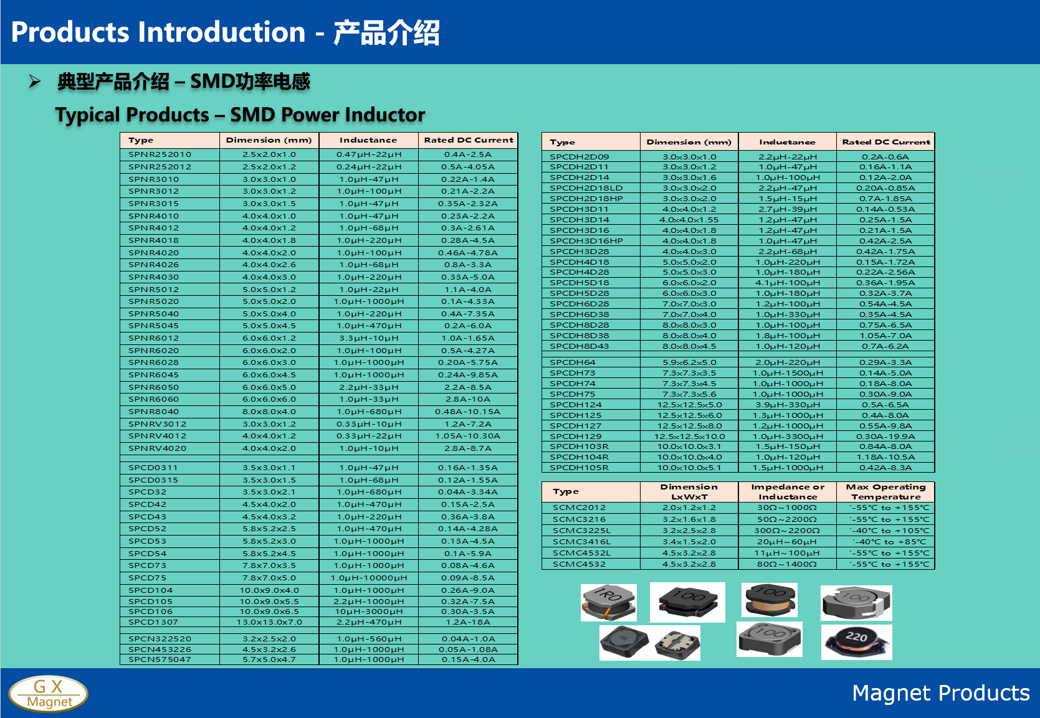Click the Typical Products – SMD Power Inductor heading

[240, 115]
